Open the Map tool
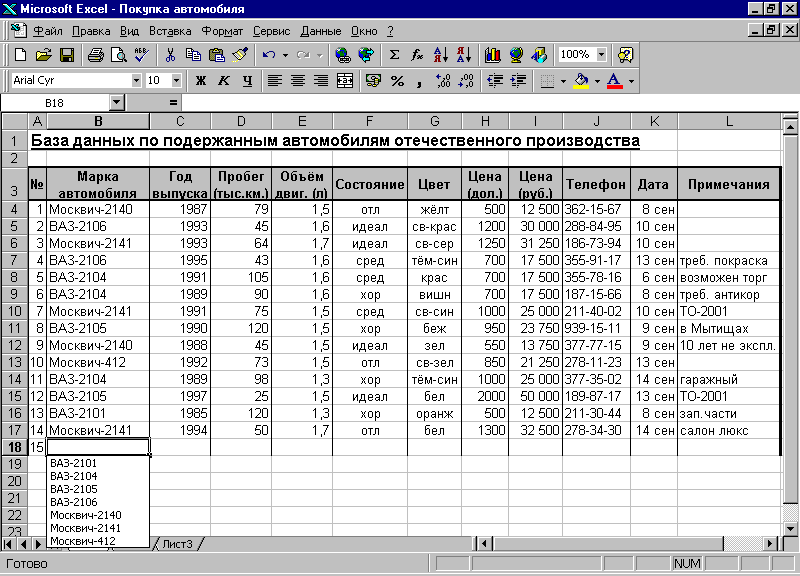 [x=516, y=55]
